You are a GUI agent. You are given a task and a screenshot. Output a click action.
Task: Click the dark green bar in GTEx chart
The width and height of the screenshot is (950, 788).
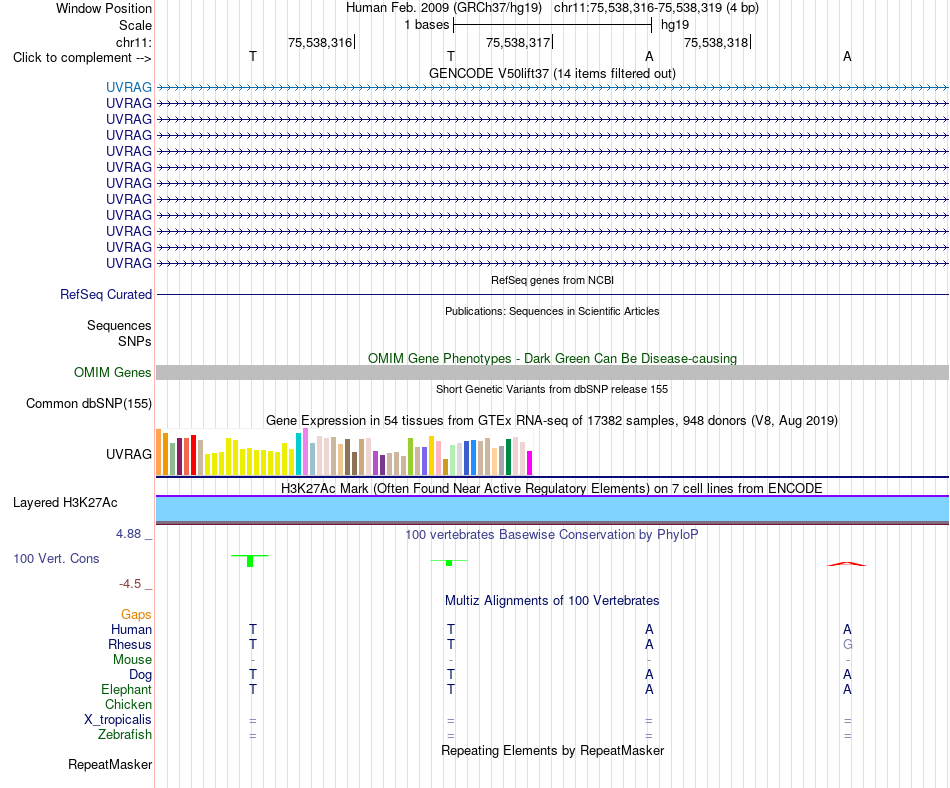(x=508, y=457)
